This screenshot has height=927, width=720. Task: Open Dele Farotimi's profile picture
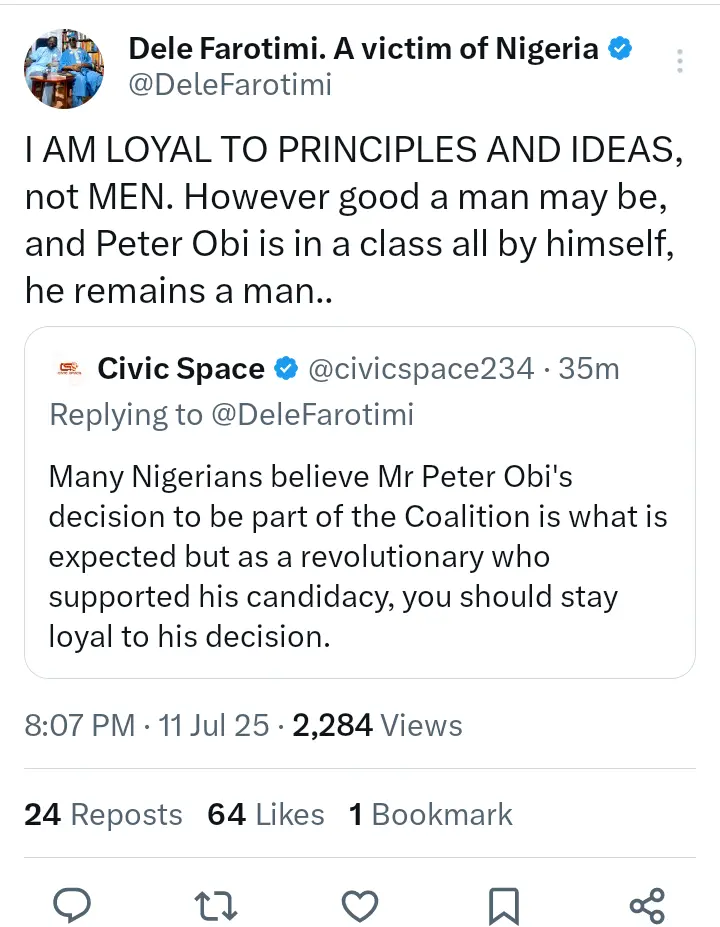click(x=64, y=66)
